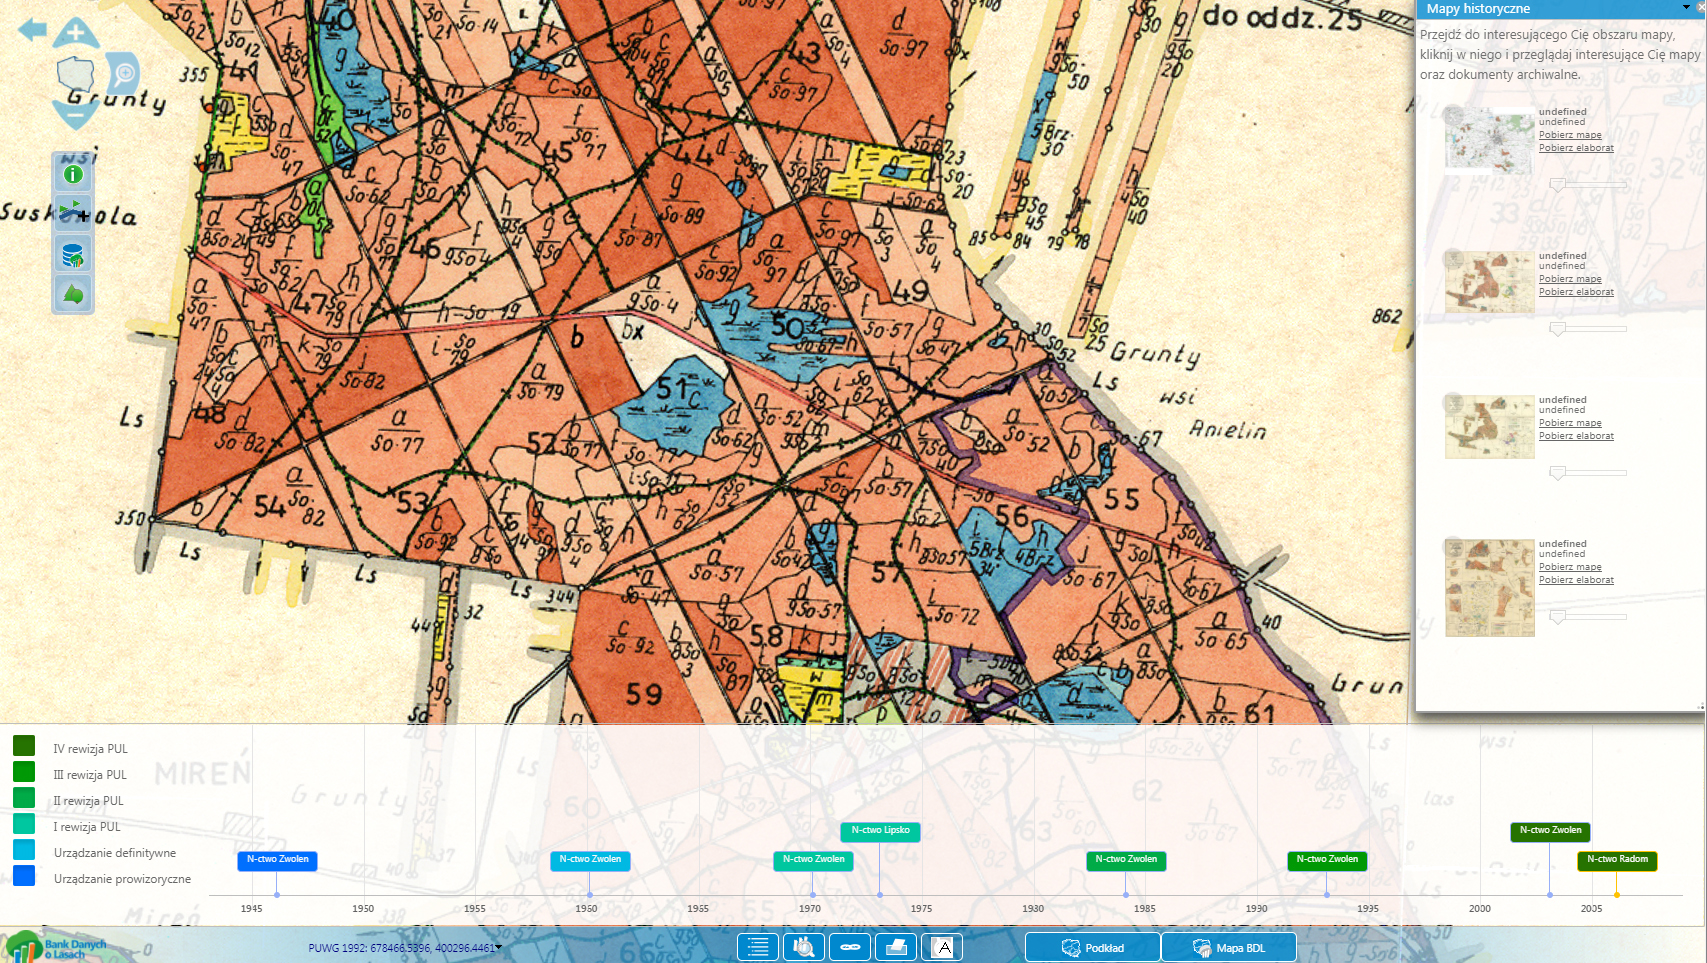Zoom out with the minus button
The height and width of the screenshot is (963, 1707).
(x=76, y=113)
